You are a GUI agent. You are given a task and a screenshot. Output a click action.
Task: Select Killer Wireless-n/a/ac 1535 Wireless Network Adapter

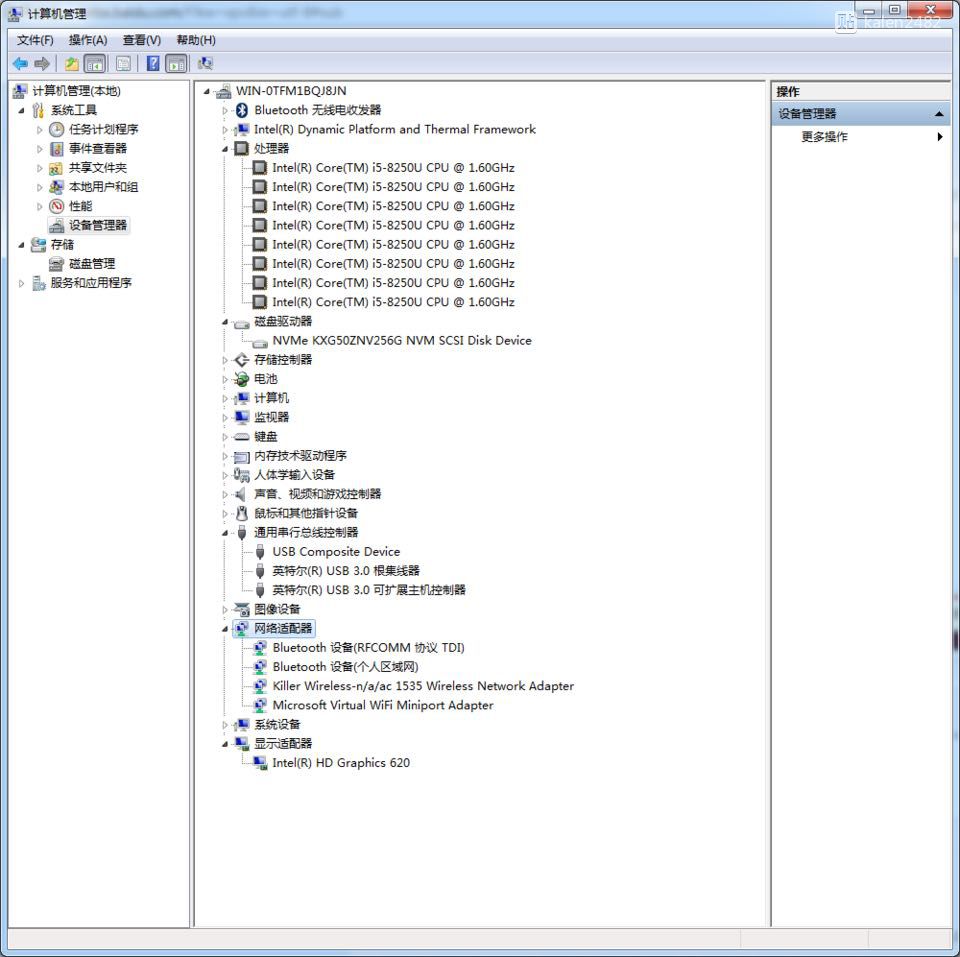click(423, 686)
